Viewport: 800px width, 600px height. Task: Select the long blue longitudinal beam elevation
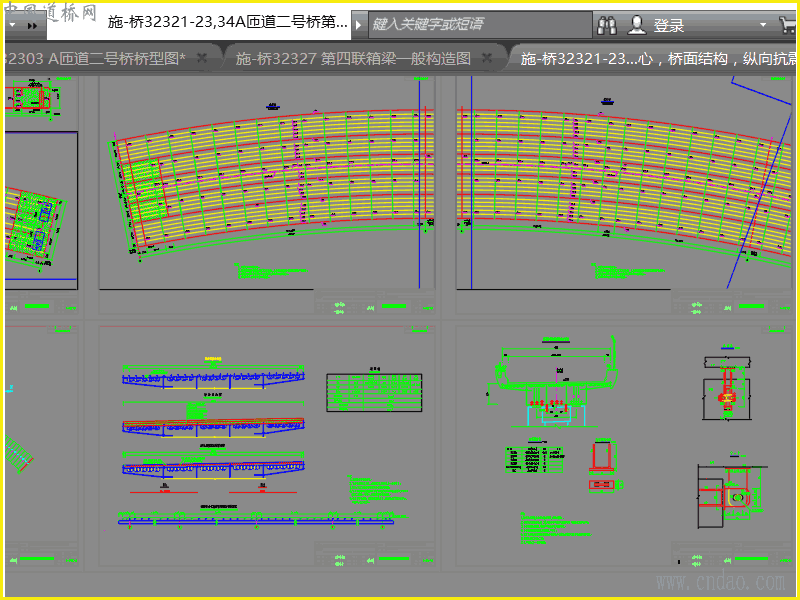(256, 520)
